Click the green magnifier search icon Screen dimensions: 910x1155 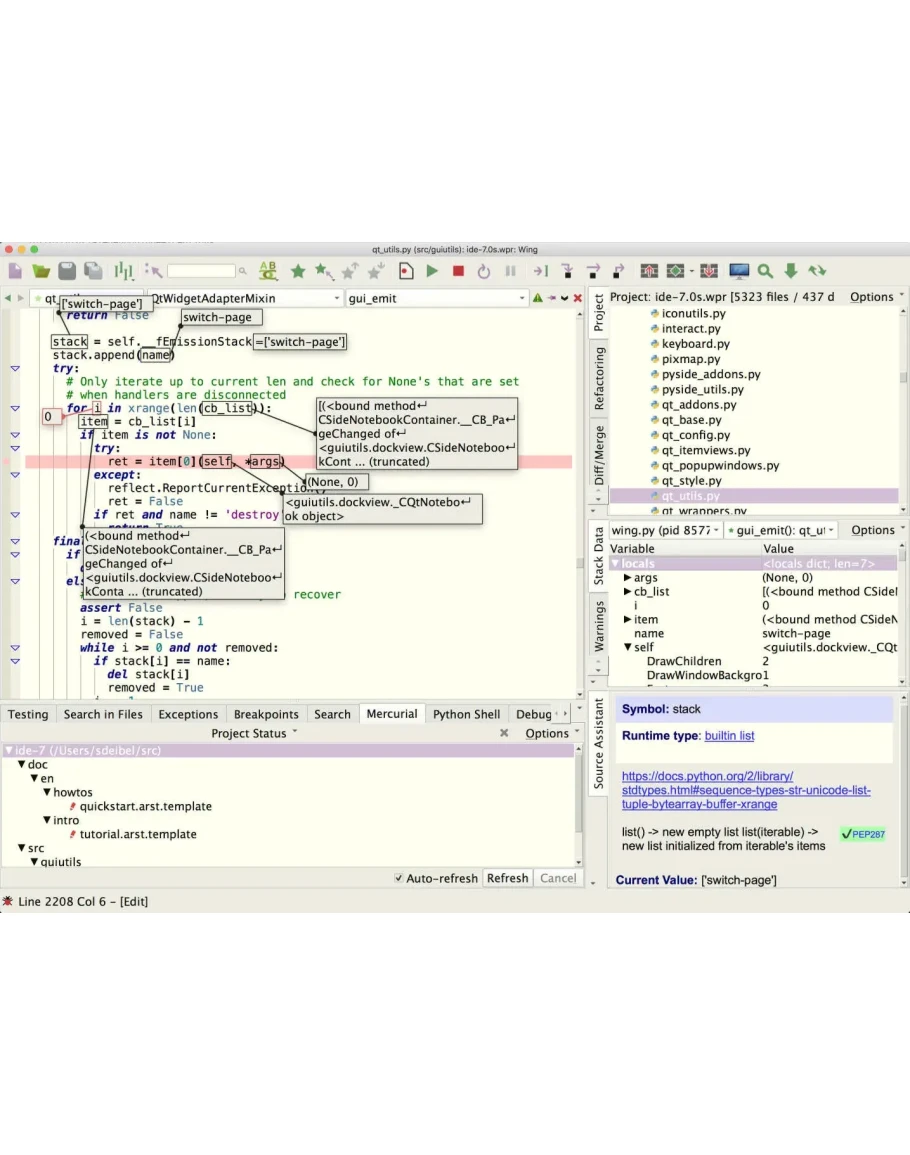pos(766,271)
